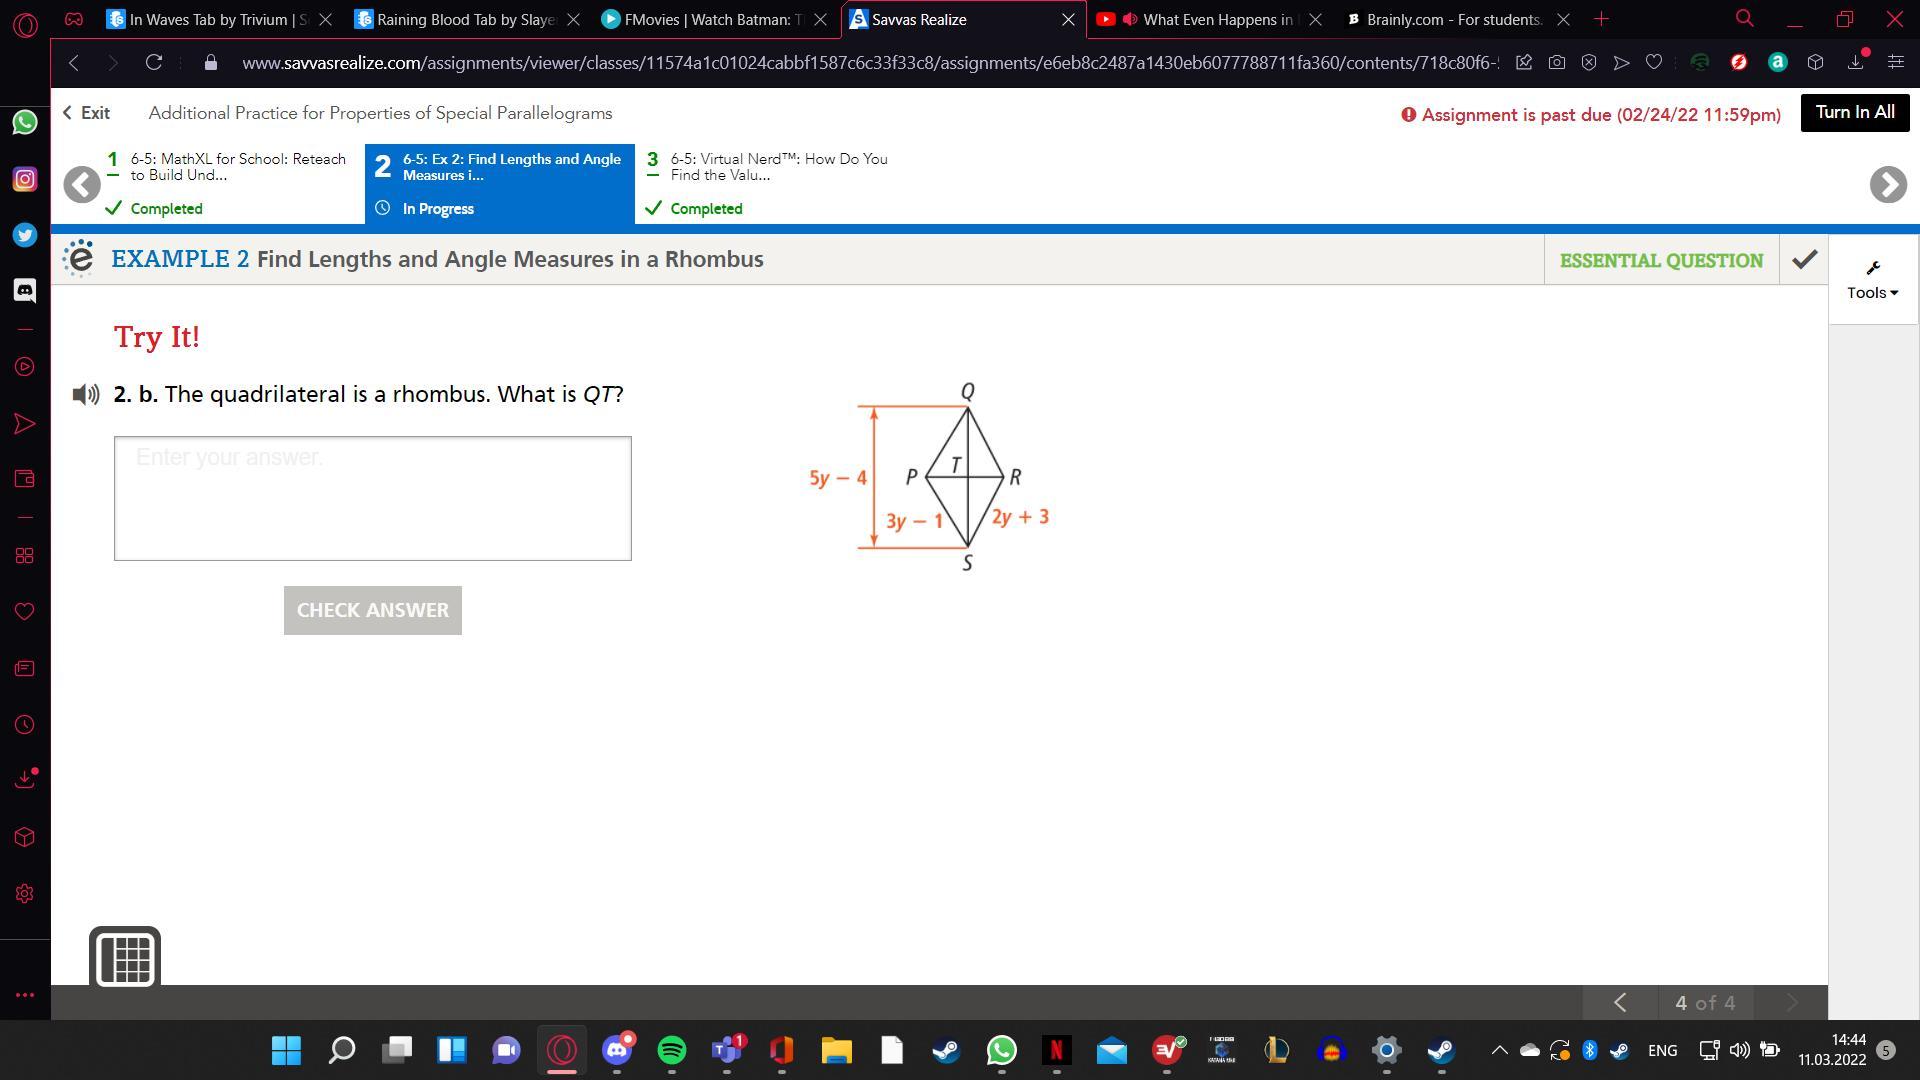Click the reload/refresh page icon
The width and height of the screenshot is (1920, 1080).
click(x=152, y=62)
